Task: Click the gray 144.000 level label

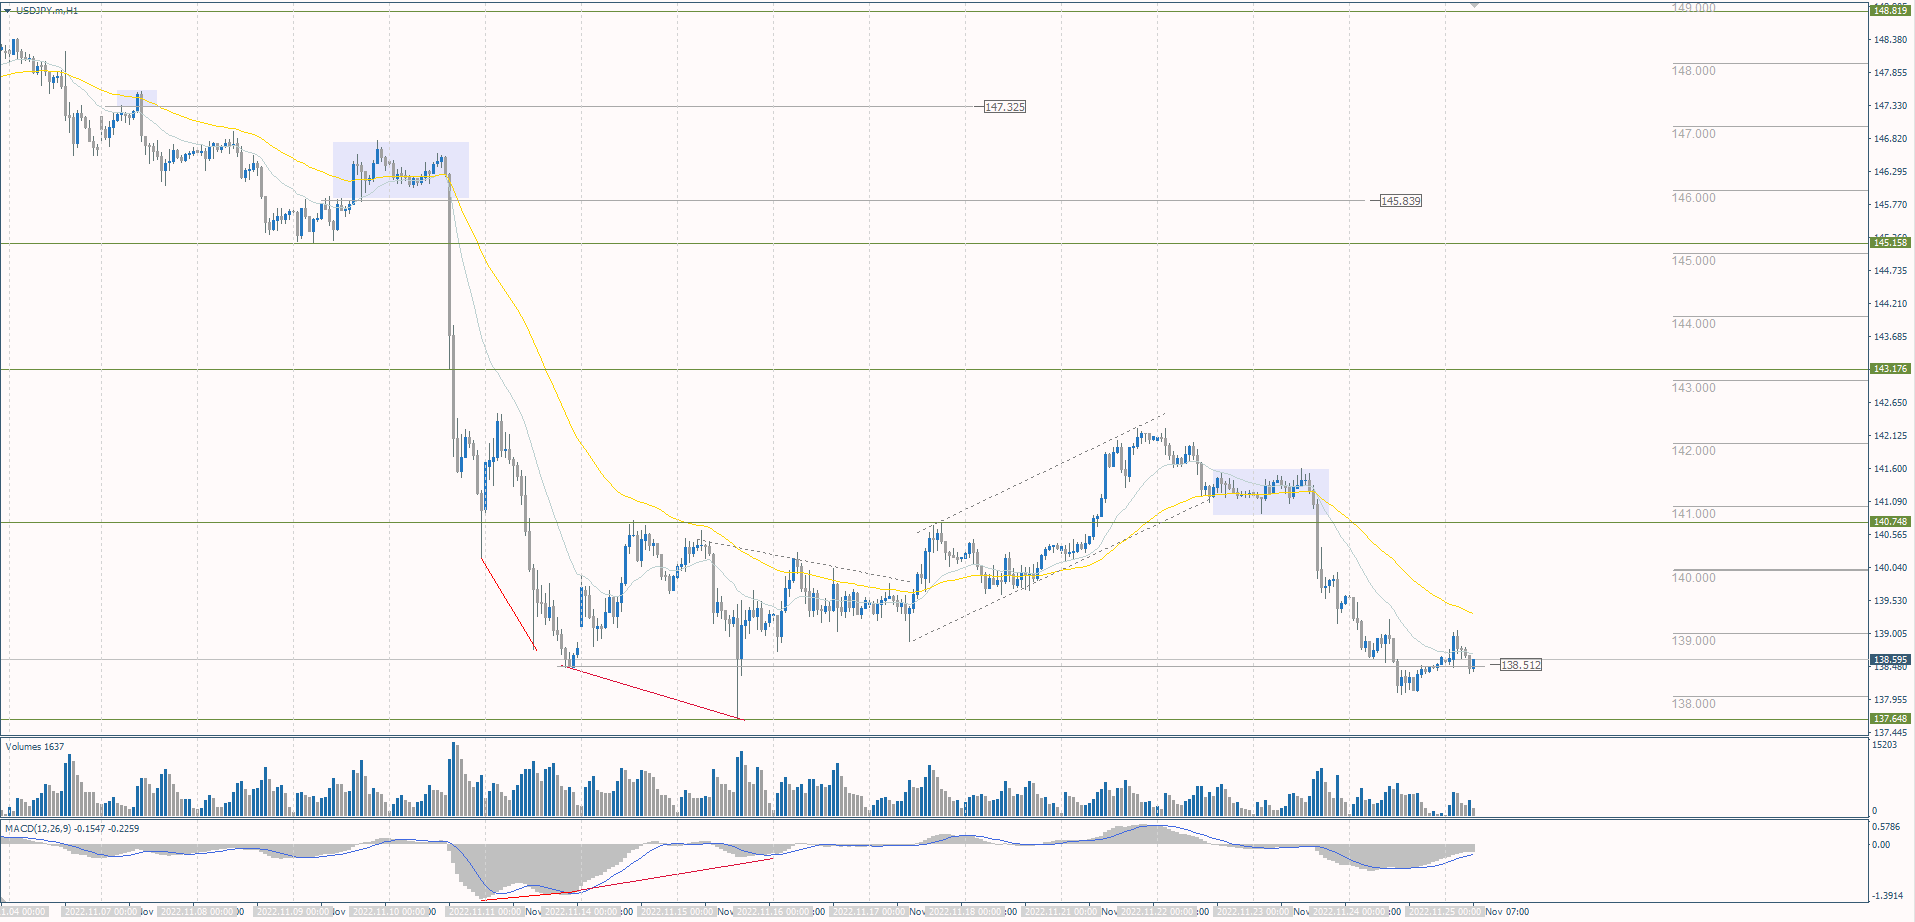Action: [1694, 324]
